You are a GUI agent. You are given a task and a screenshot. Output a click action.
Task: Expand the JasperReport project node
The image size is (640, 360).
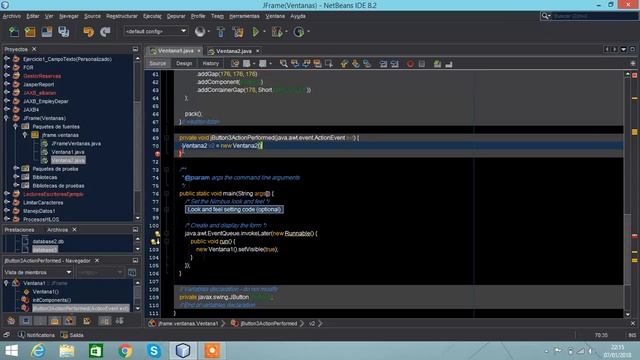tap(7, 84)
